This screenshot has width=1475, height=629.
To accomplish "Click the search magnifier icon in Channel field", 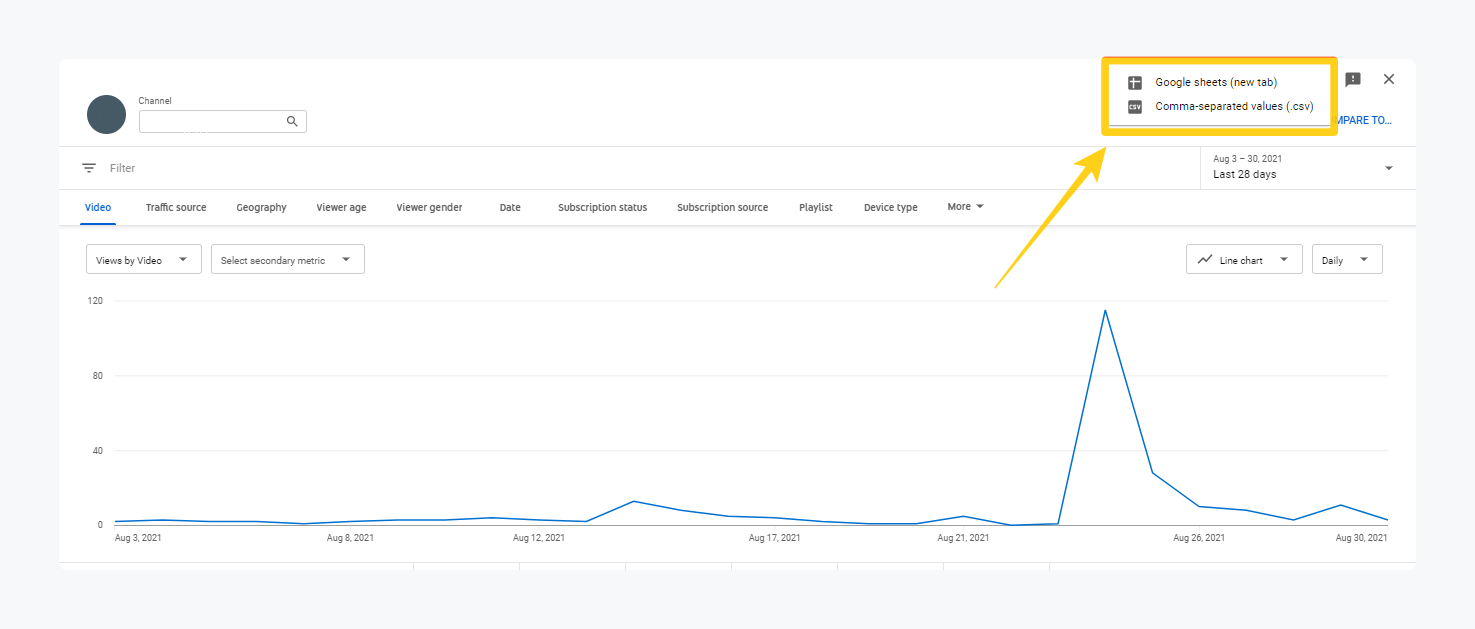I will pos(292,121).
